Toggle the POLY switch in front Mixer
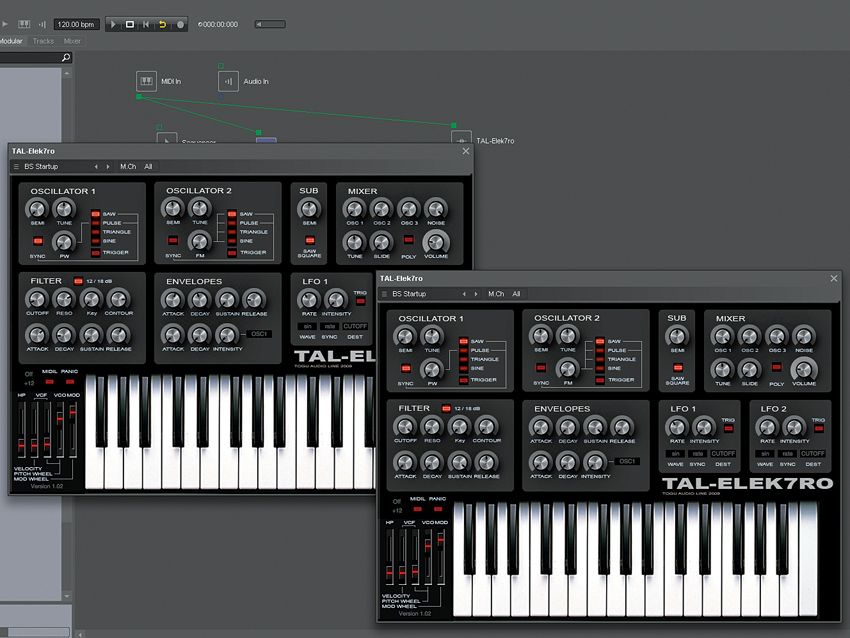Viewport: 850px width, 638px height. pyautogui.click(x=776, y=368)
